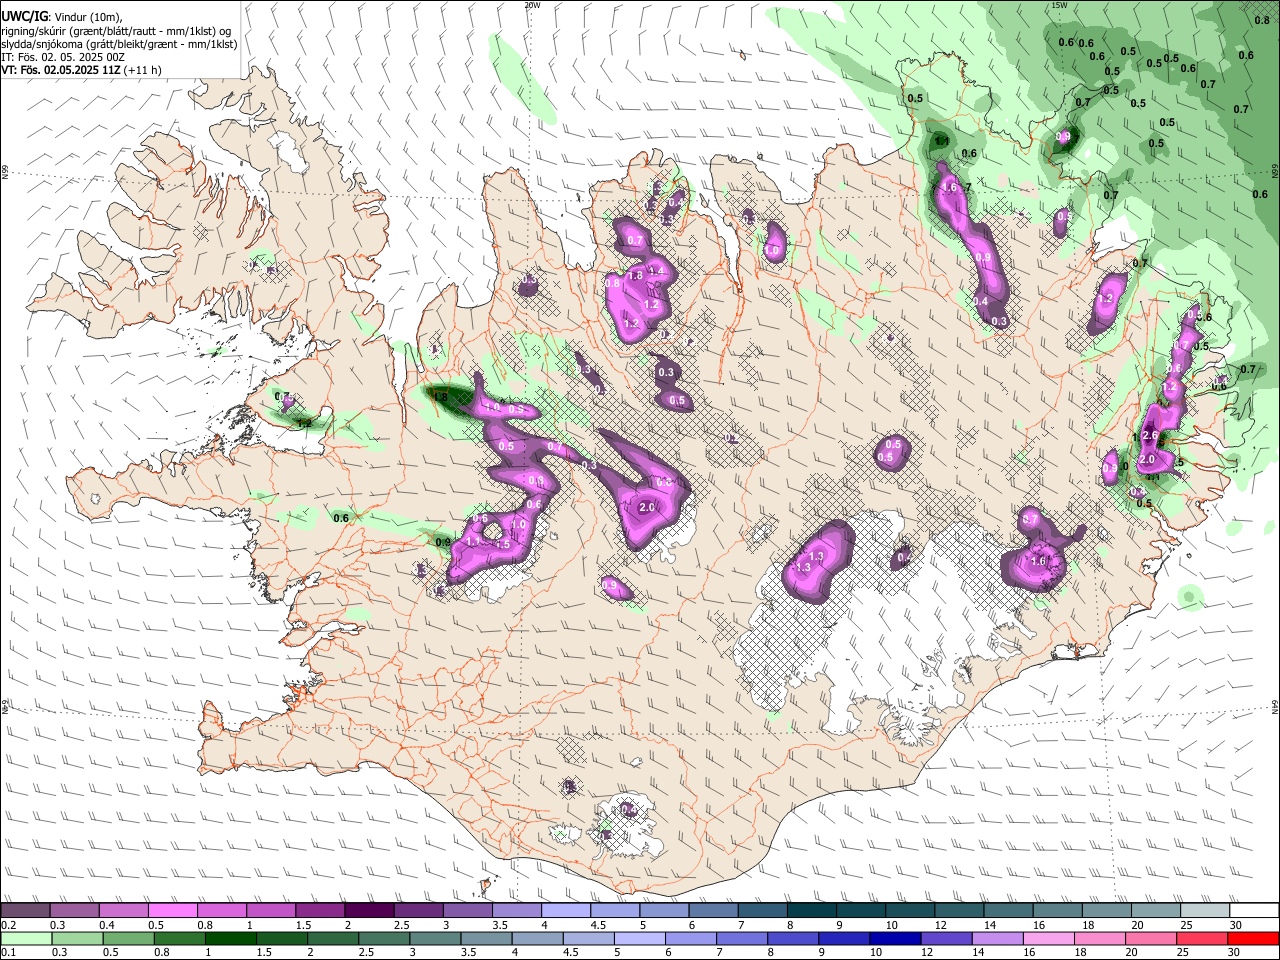
Task: Click the bright red final rain-scale swatch
Action: (x=1255, y=938)
